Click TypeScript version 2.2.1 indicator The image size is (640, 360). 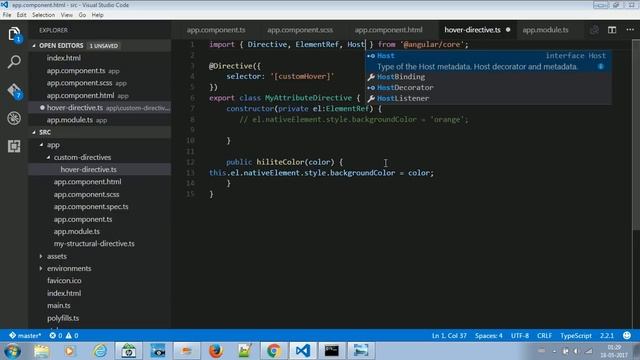coord(607,336)
